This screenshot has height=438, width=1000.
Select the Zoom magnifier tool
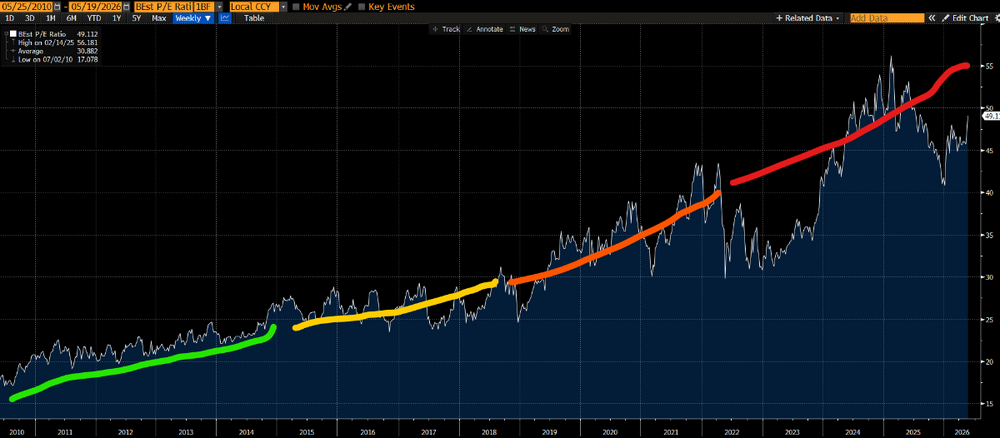(555, 29)
